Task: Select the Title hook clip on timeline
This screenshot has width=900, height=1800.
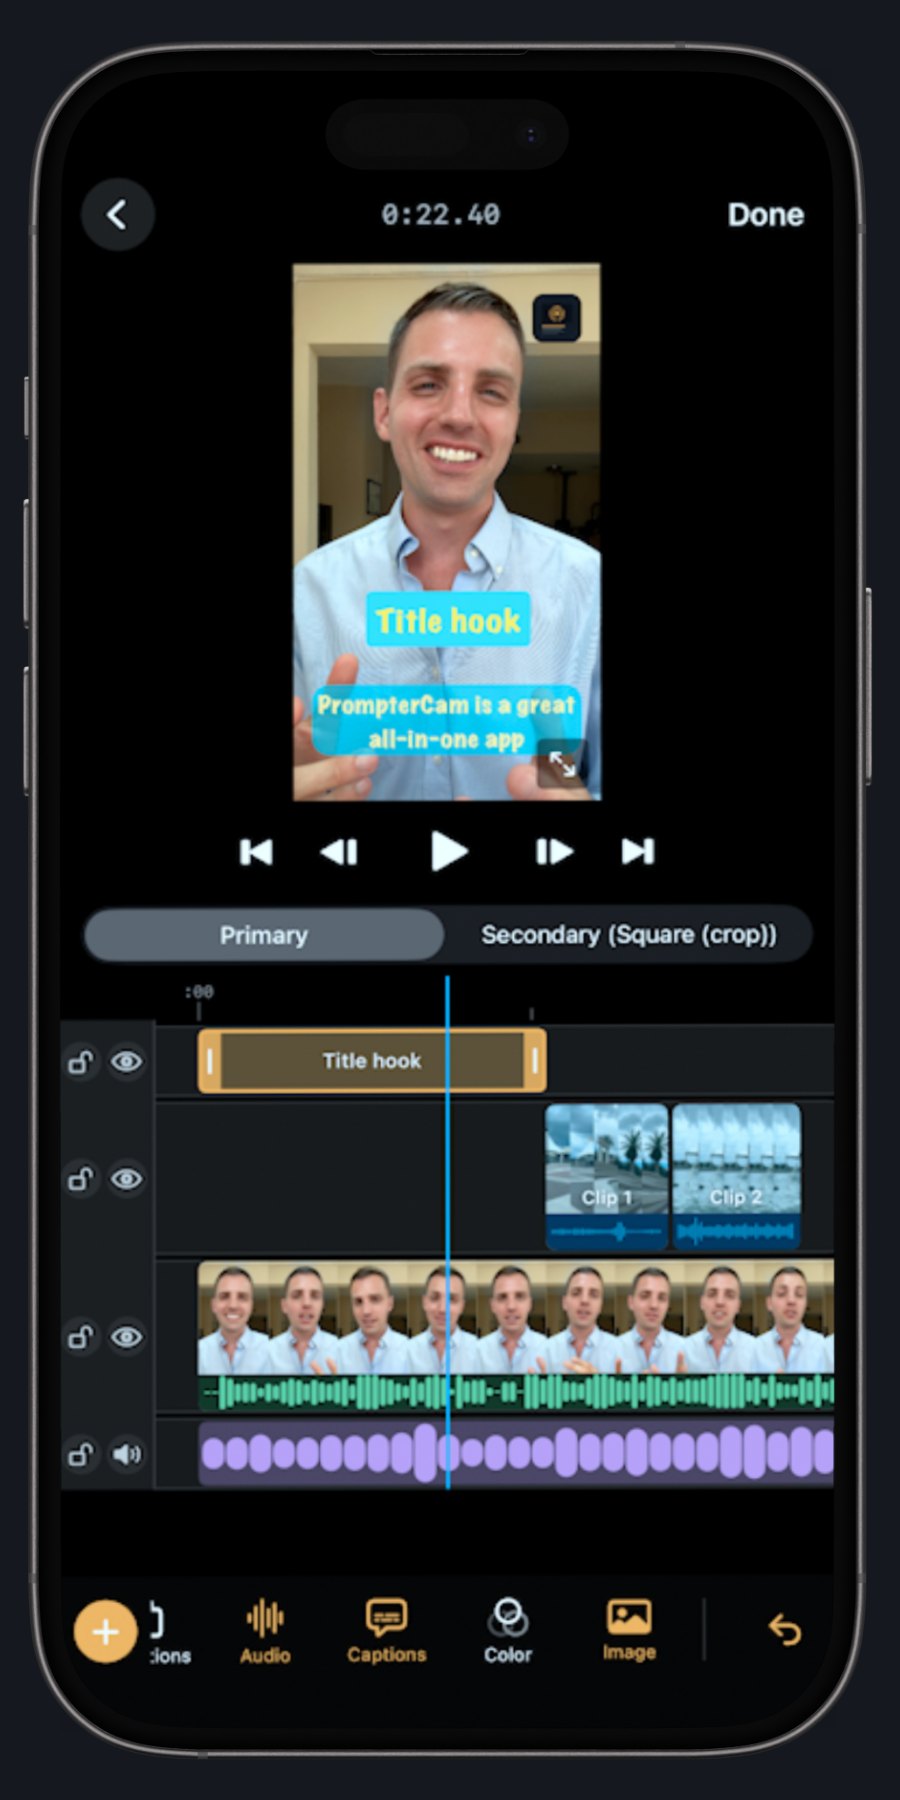Action: coord(372,1061)
